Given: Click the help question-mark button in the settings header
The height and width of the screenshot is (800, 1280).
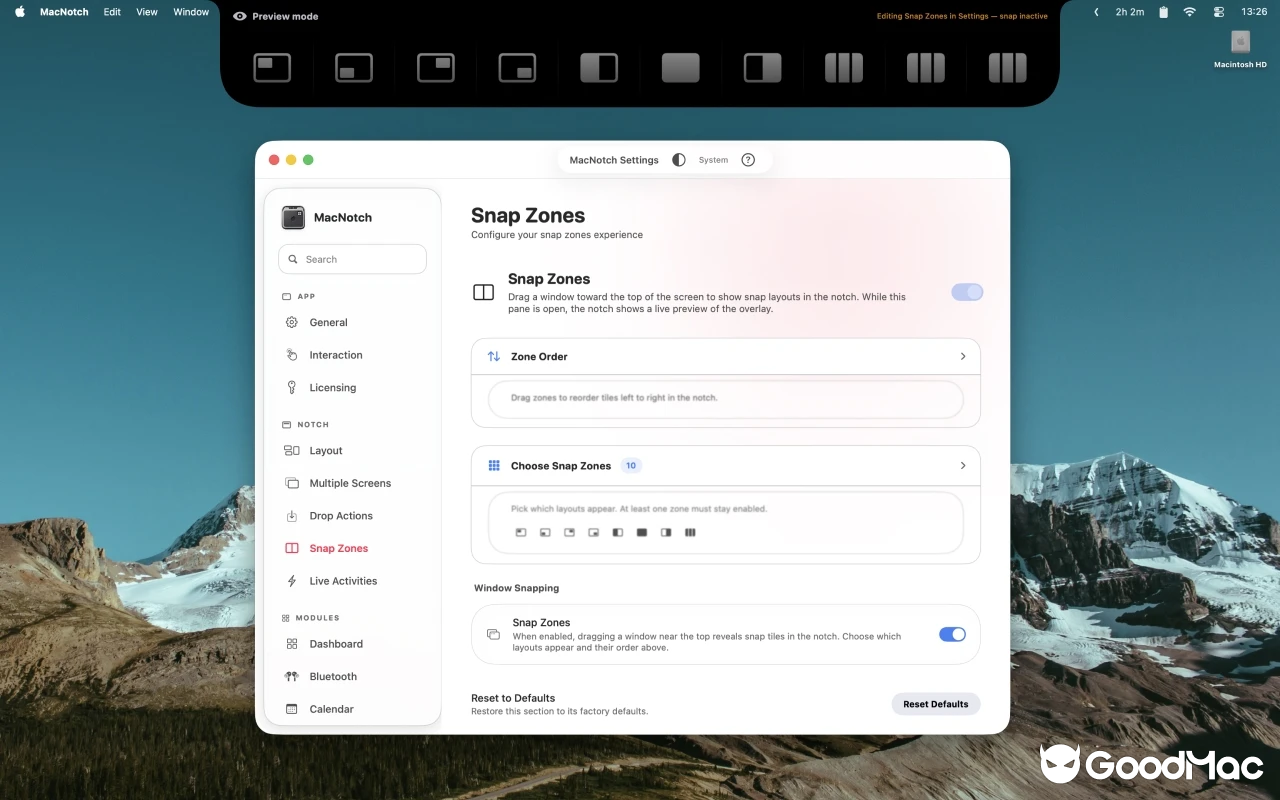Looking at the screenshot, I should coord(747,159).
